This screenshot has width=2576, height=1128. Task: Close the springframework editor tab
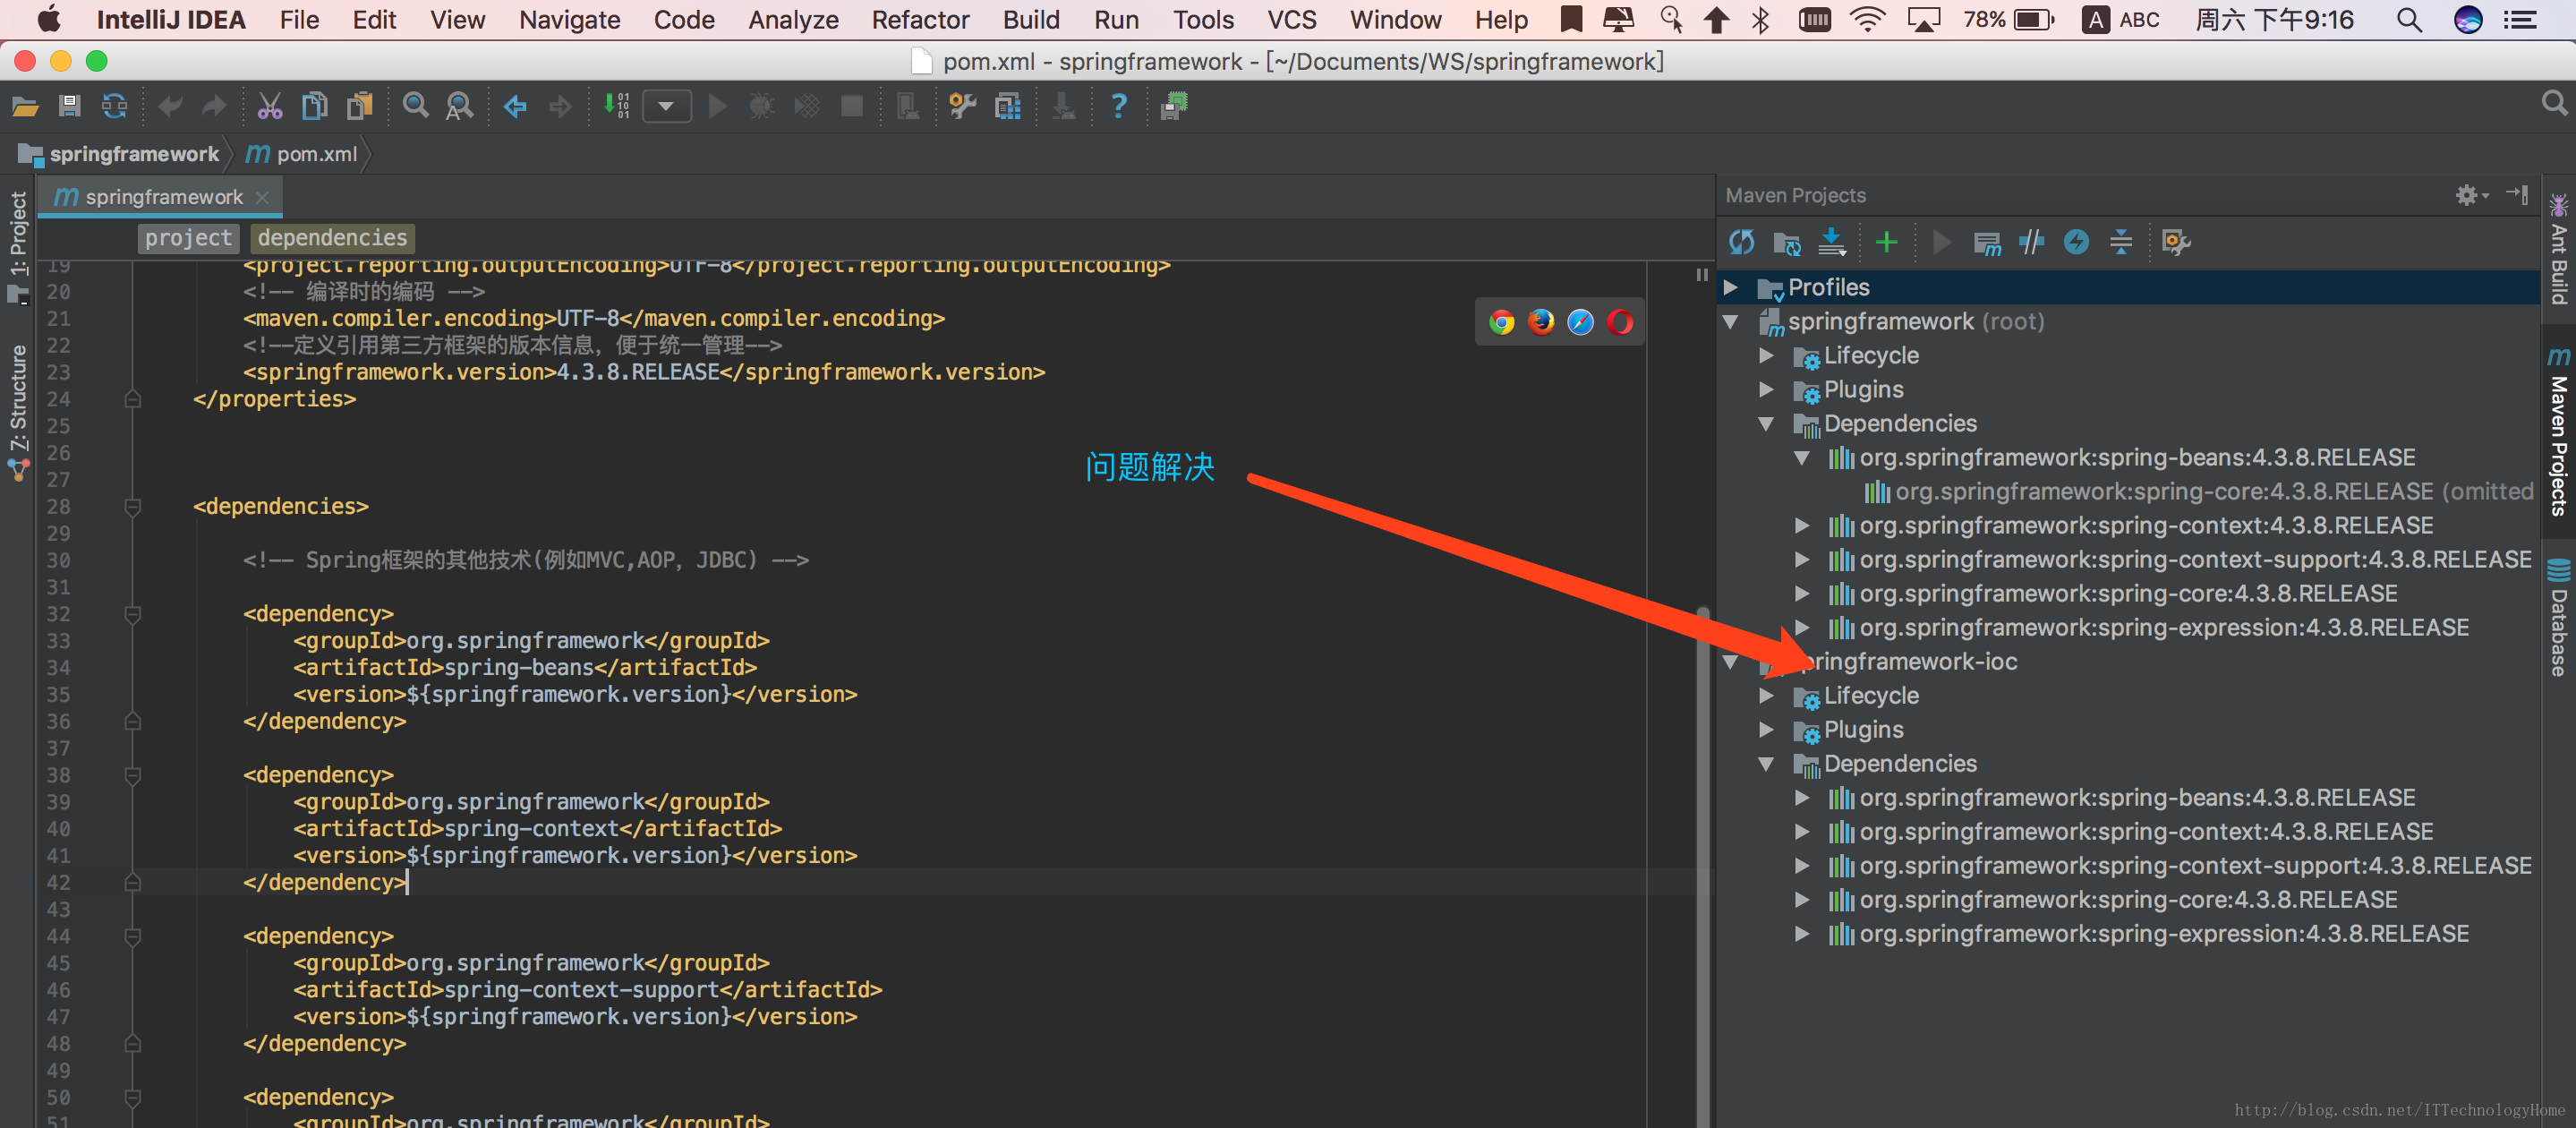click(x=262, y=198)
